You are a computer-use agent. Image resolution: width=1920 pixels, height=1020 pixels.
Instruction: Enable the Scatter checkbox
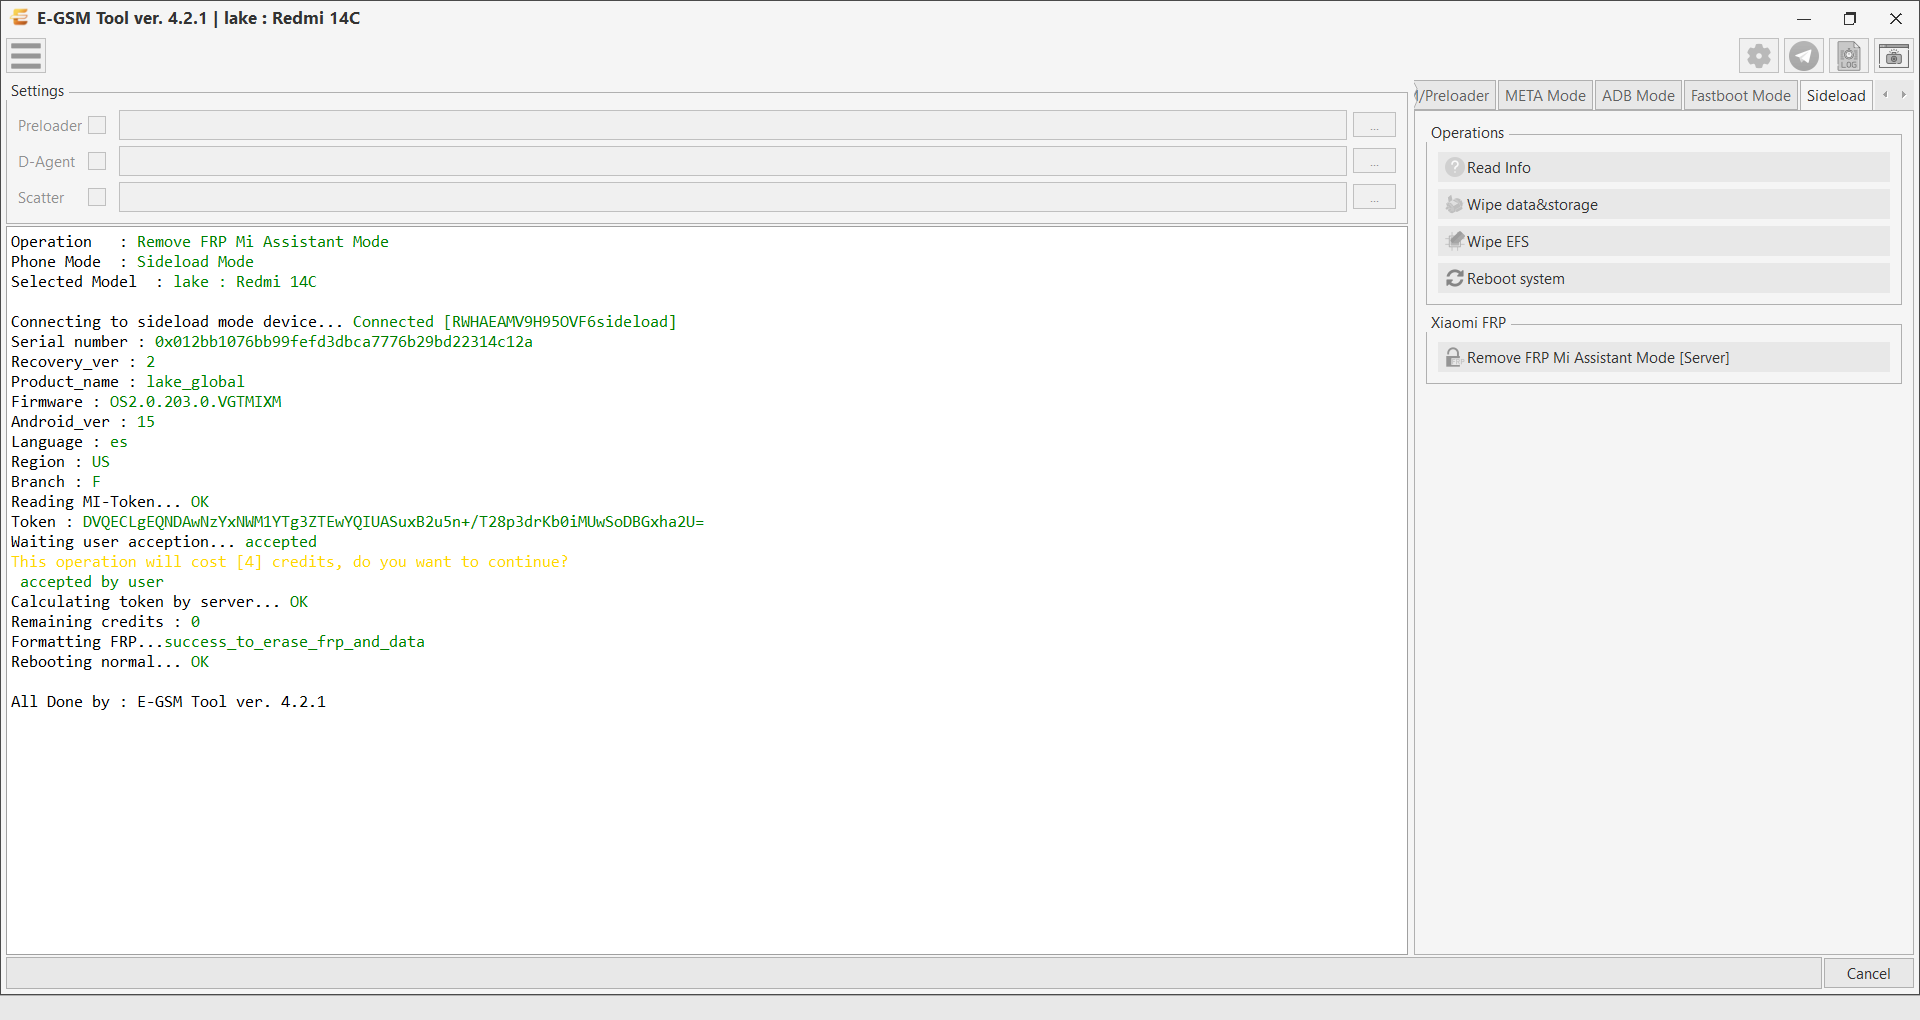point(97,197)
